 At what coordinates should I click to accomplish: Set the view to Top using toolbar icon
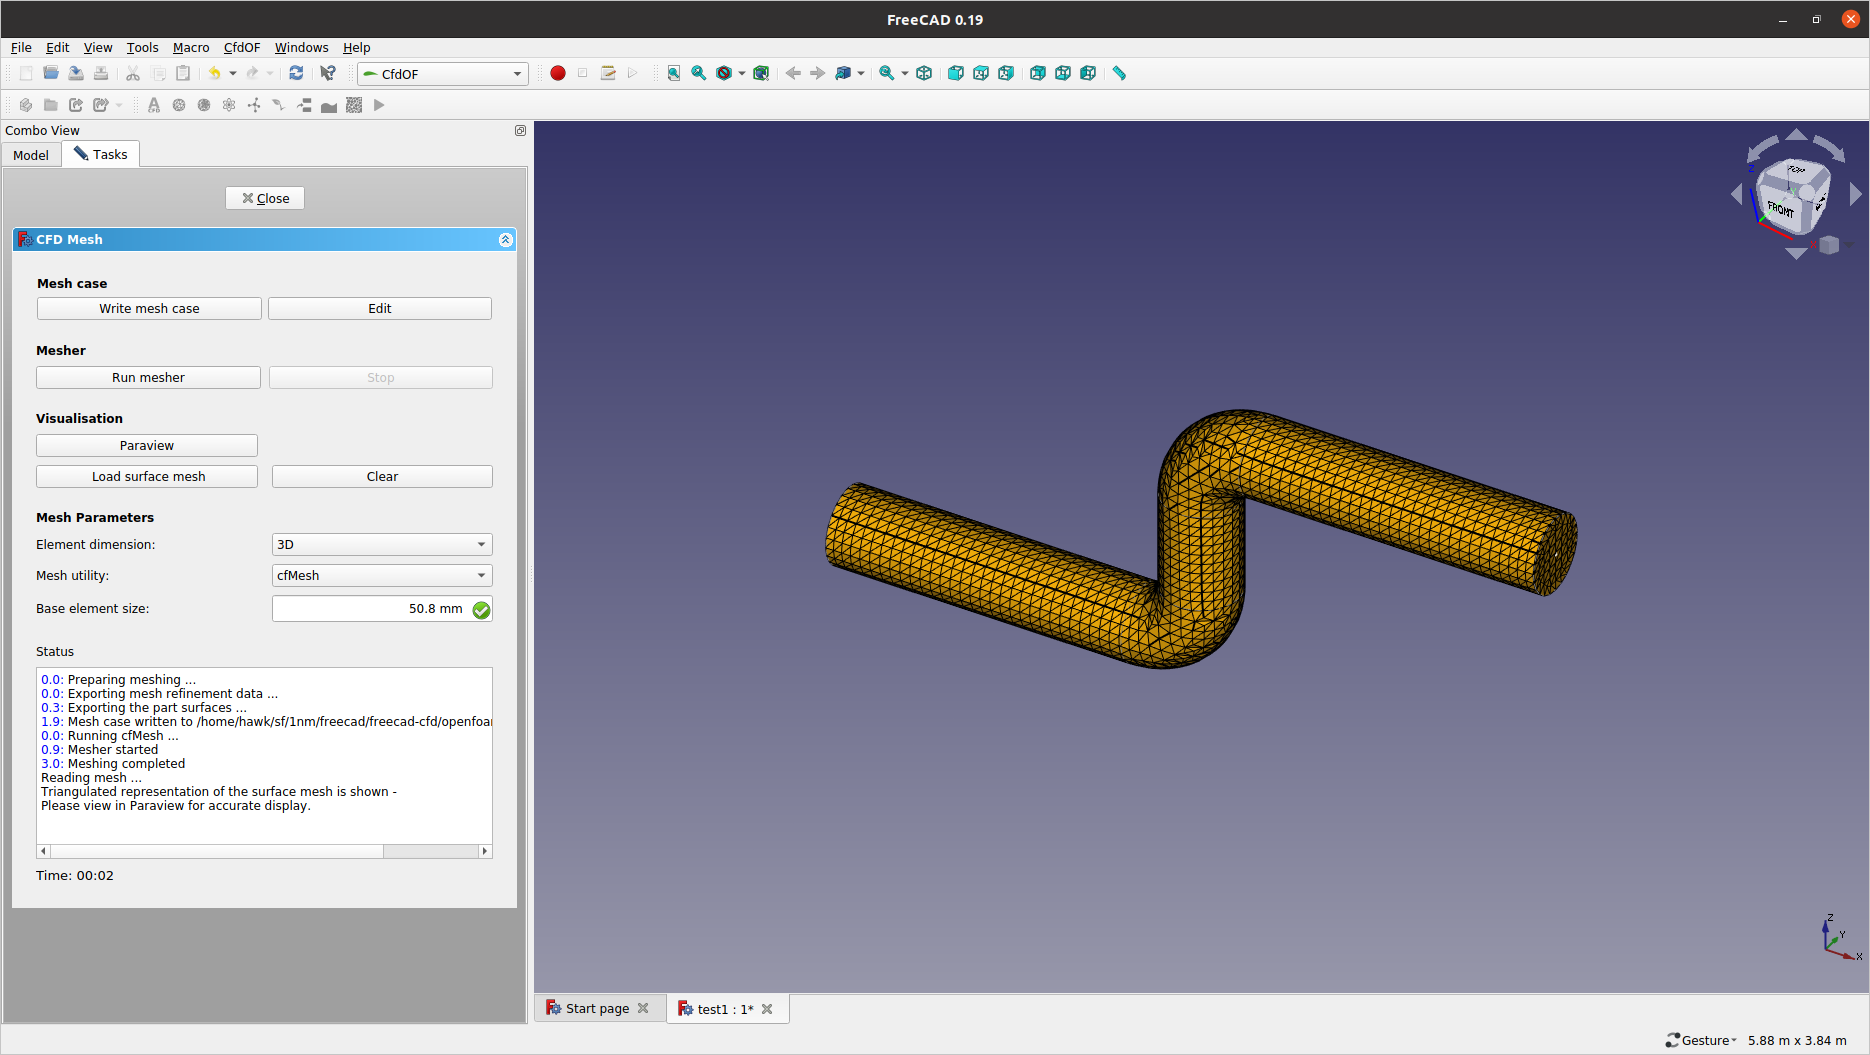tap(981, 73)
